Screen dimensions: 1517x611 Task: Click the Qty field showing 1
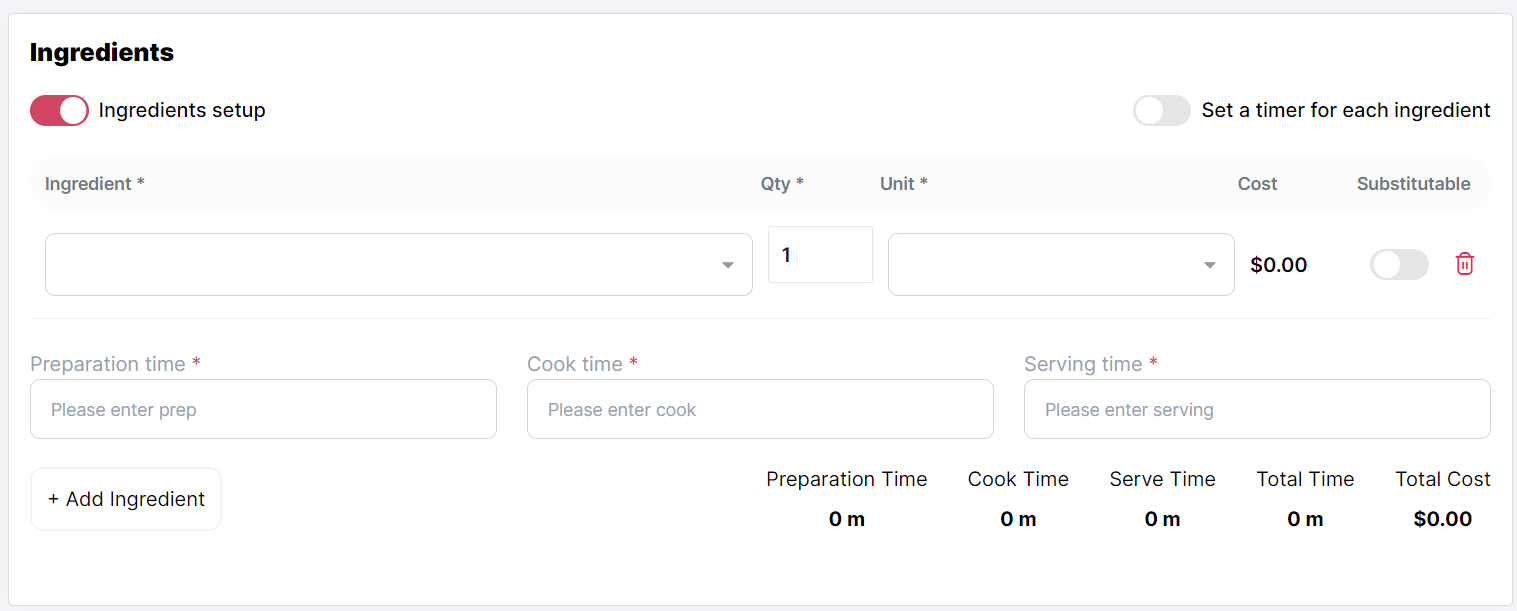(x=819, y=255)
